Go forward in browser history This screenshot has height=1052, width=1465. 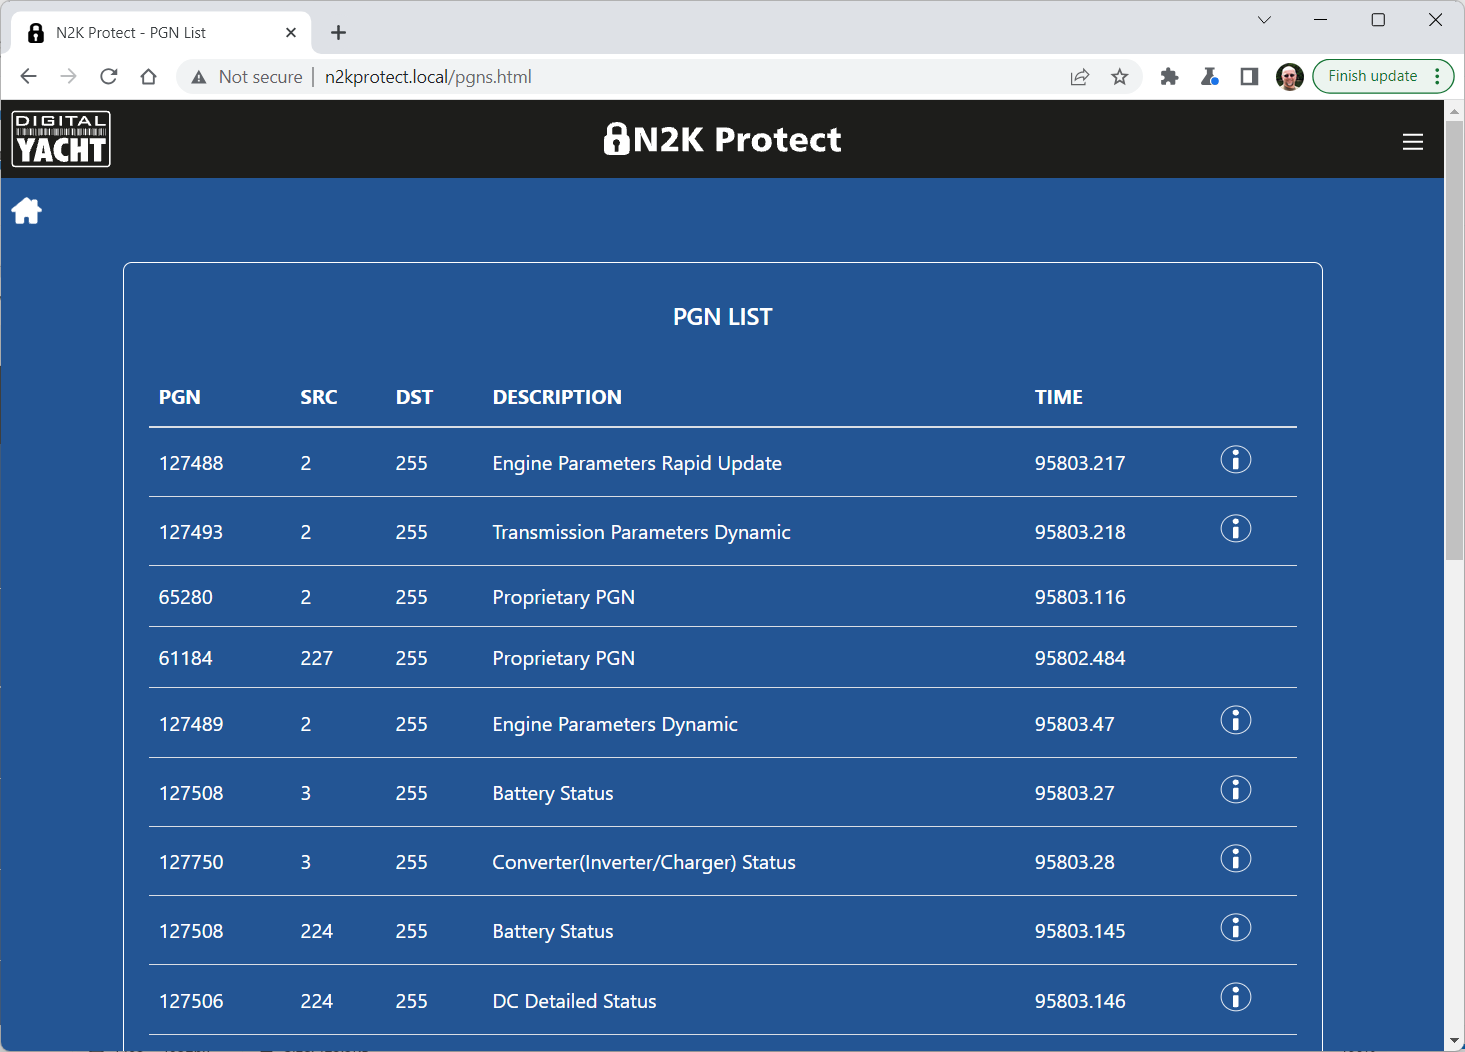point(68,77)
